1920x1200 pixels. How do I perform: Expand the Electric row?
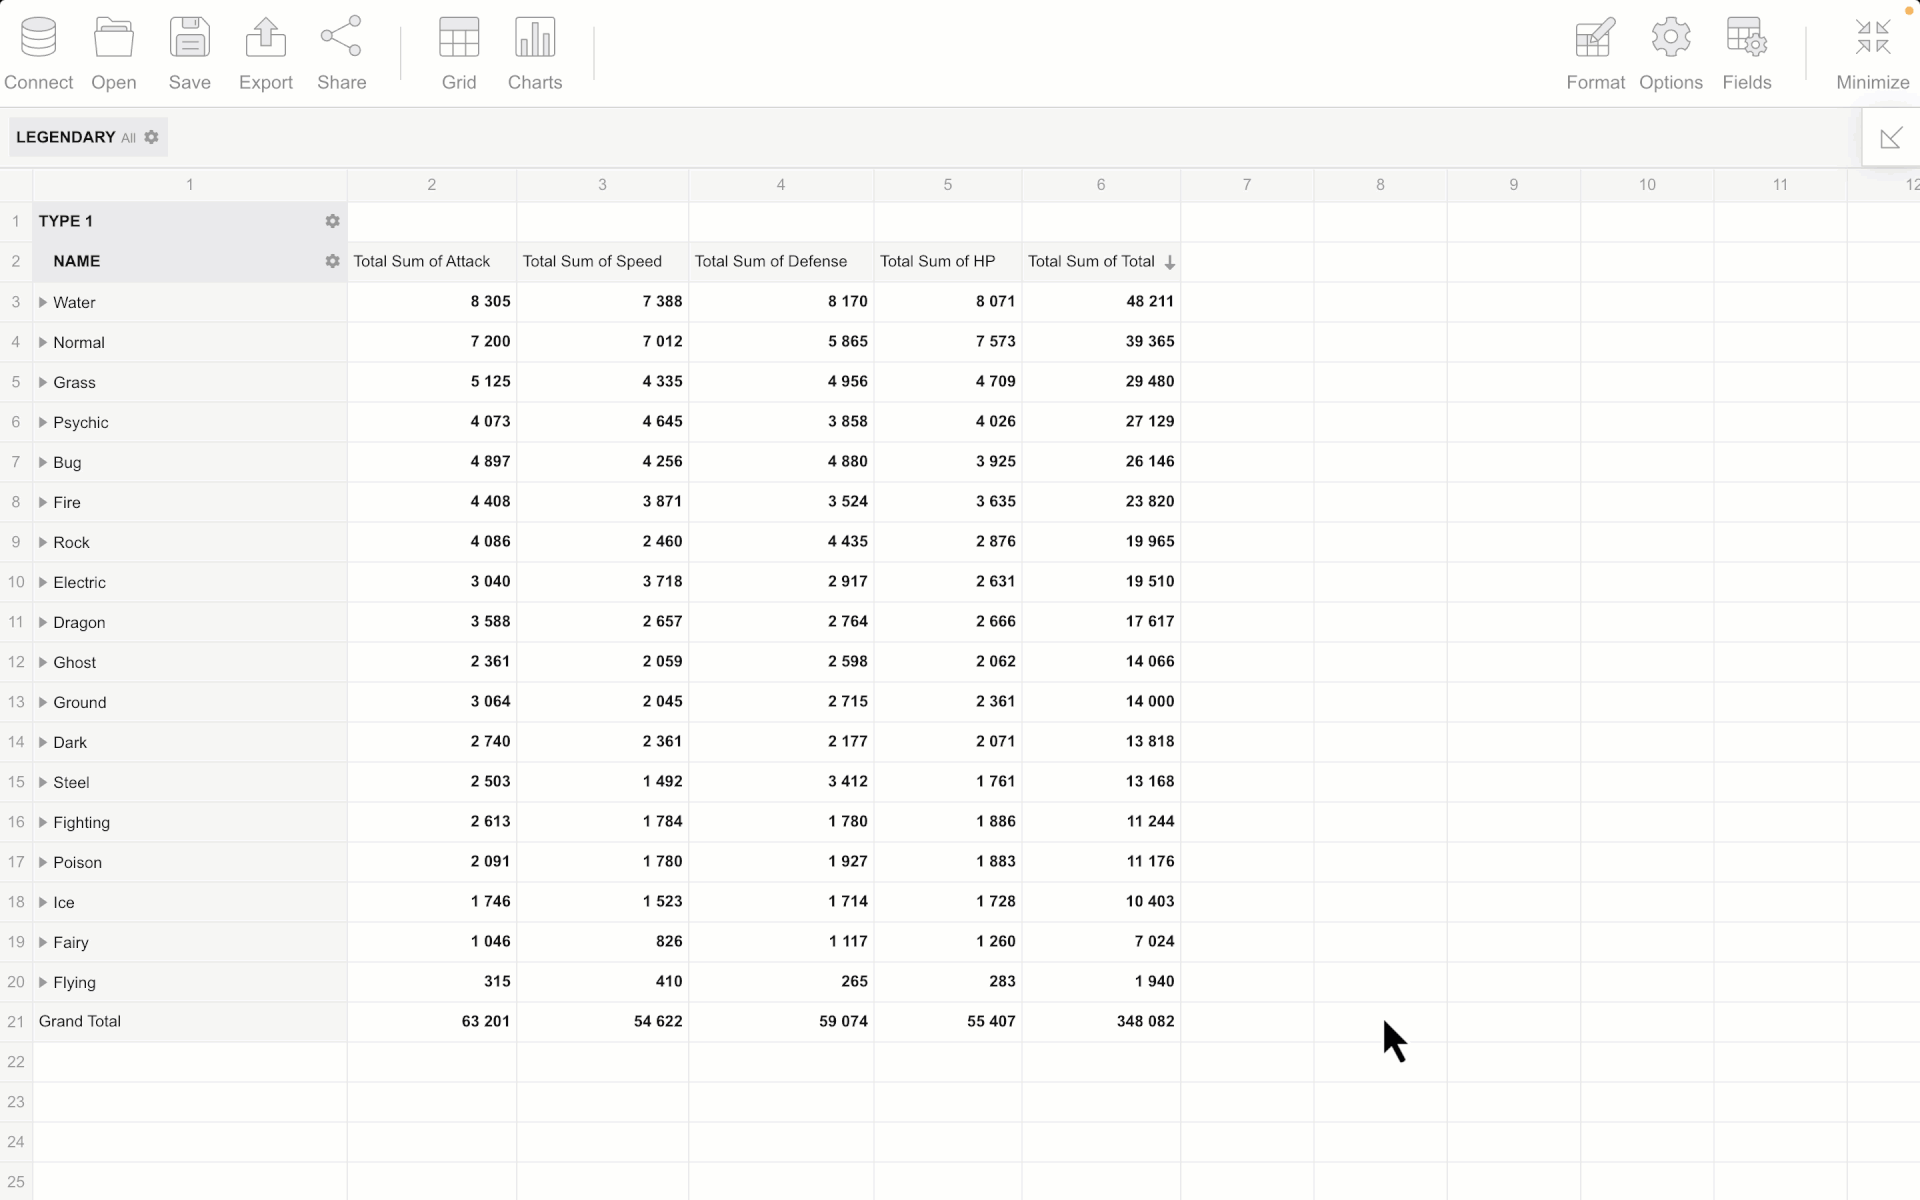click(43, 582)
